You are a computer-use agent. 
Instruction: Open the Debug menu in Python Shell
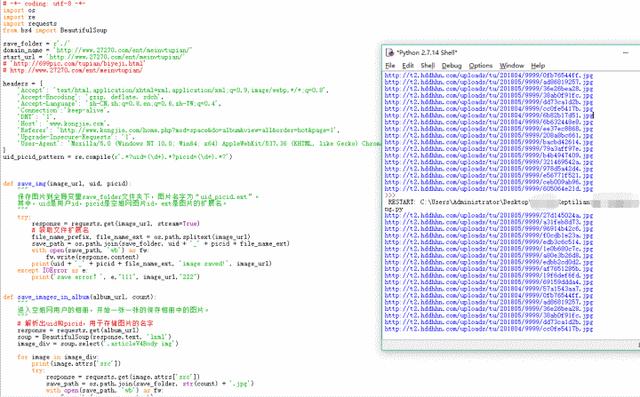pos(451,66)
